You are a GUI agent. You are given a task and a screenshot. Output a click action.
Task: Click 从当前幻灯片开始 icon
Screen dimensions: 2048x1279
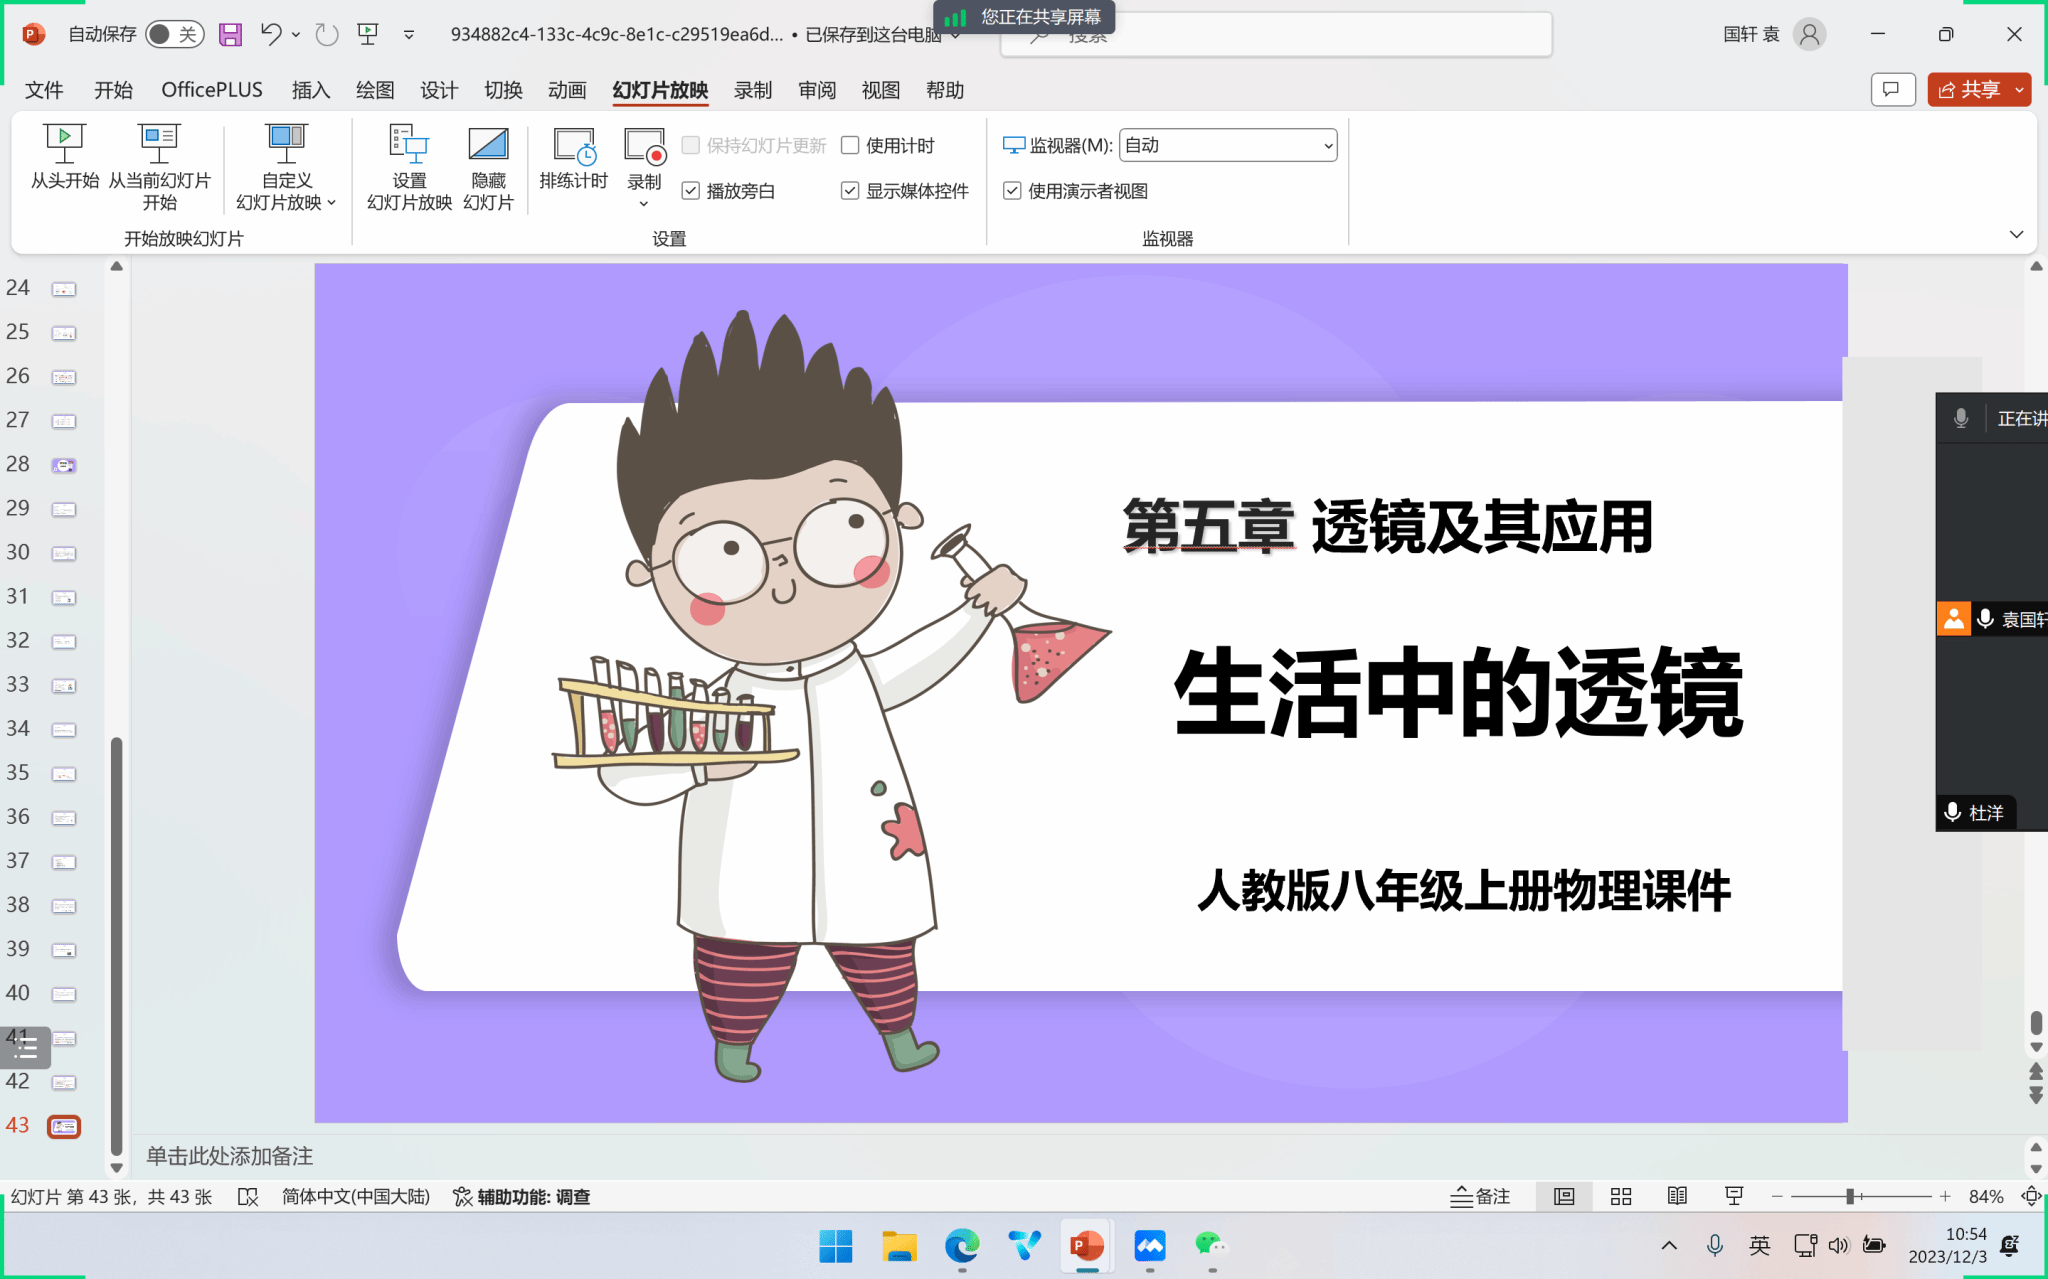159,144
